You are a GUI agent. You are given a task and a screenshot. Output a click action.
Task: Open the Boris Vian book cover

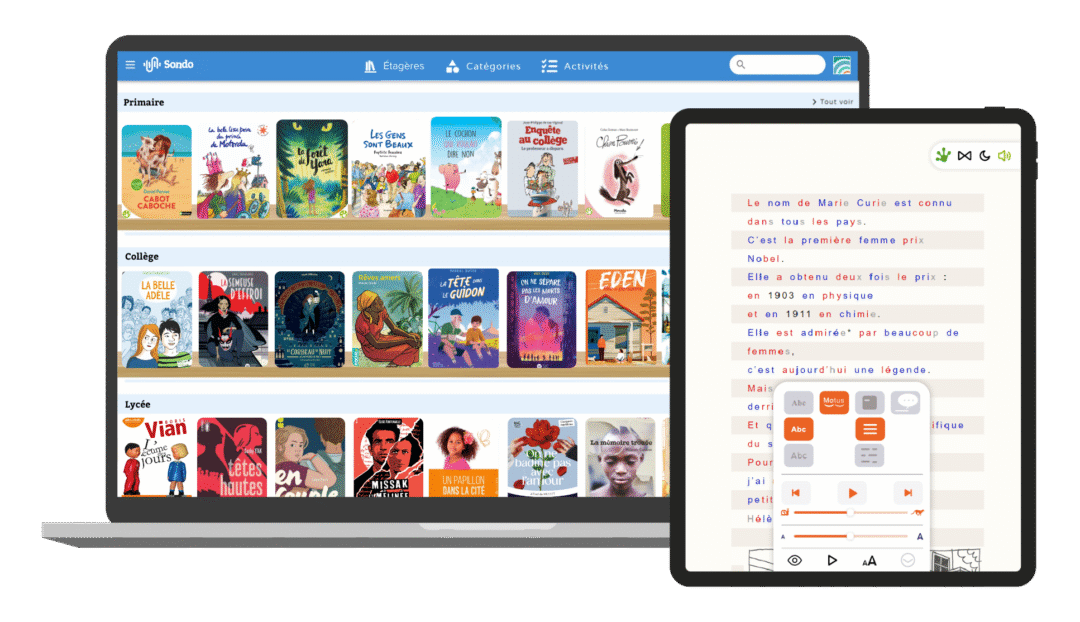(x=156, y=457)
